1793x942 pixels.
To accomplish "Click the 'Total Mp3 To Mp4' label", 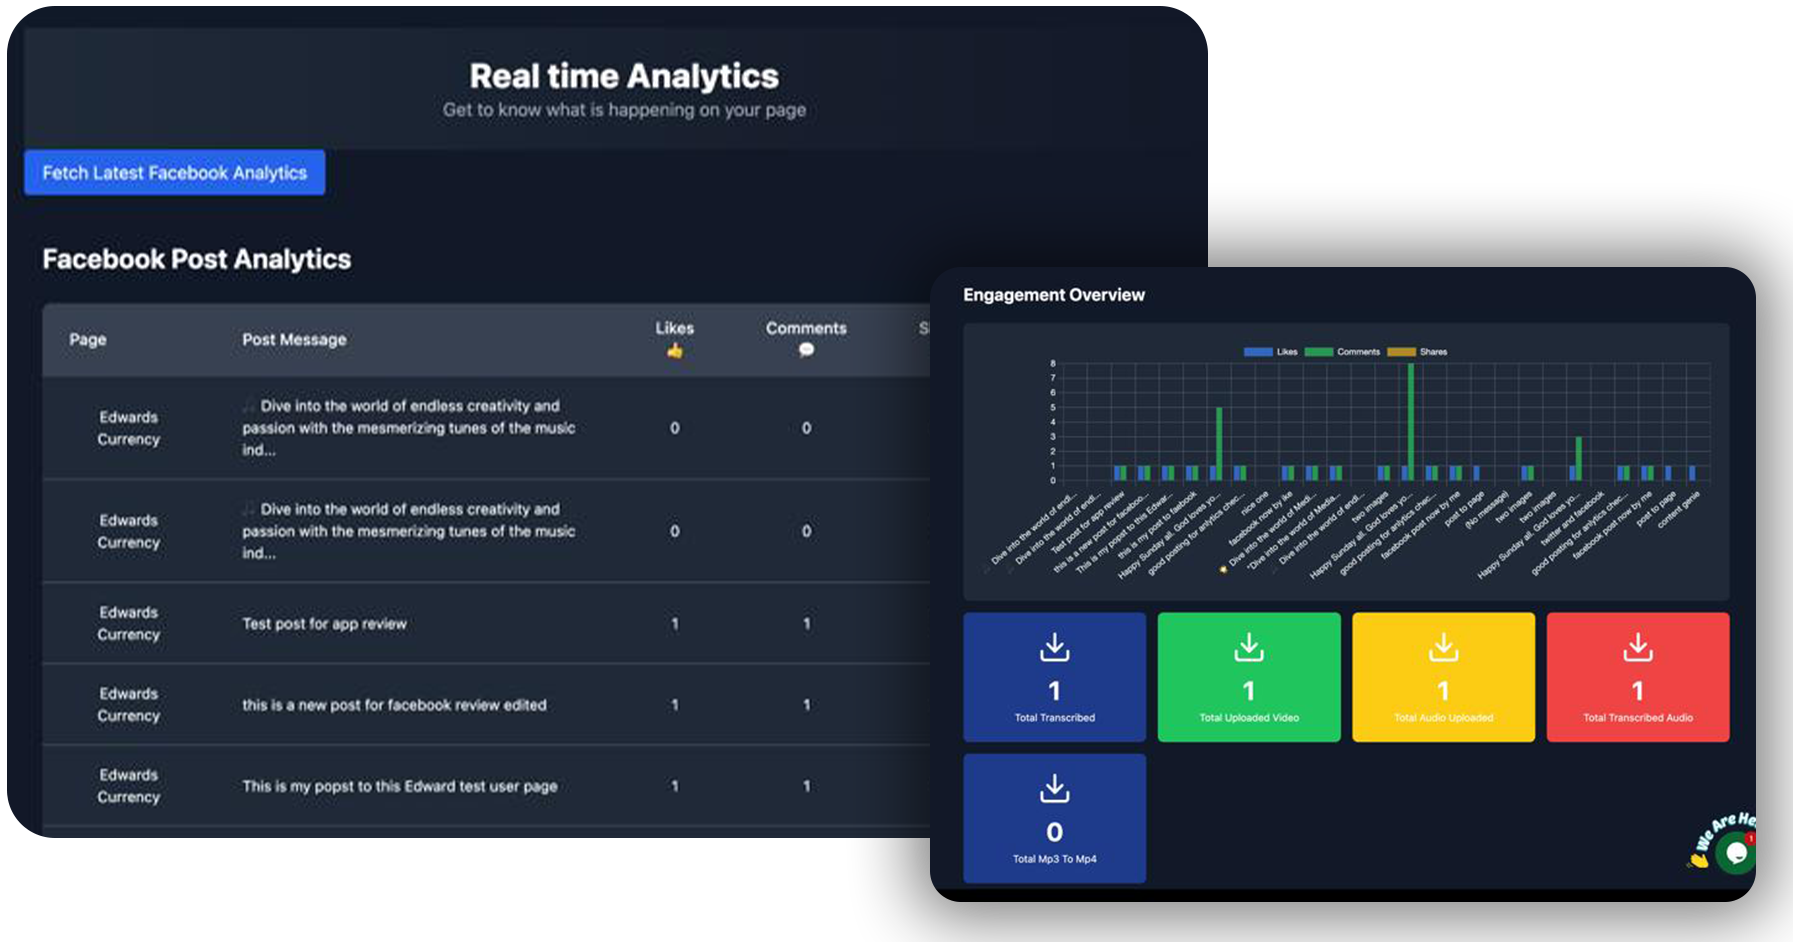I will (x=1054, y=859).
